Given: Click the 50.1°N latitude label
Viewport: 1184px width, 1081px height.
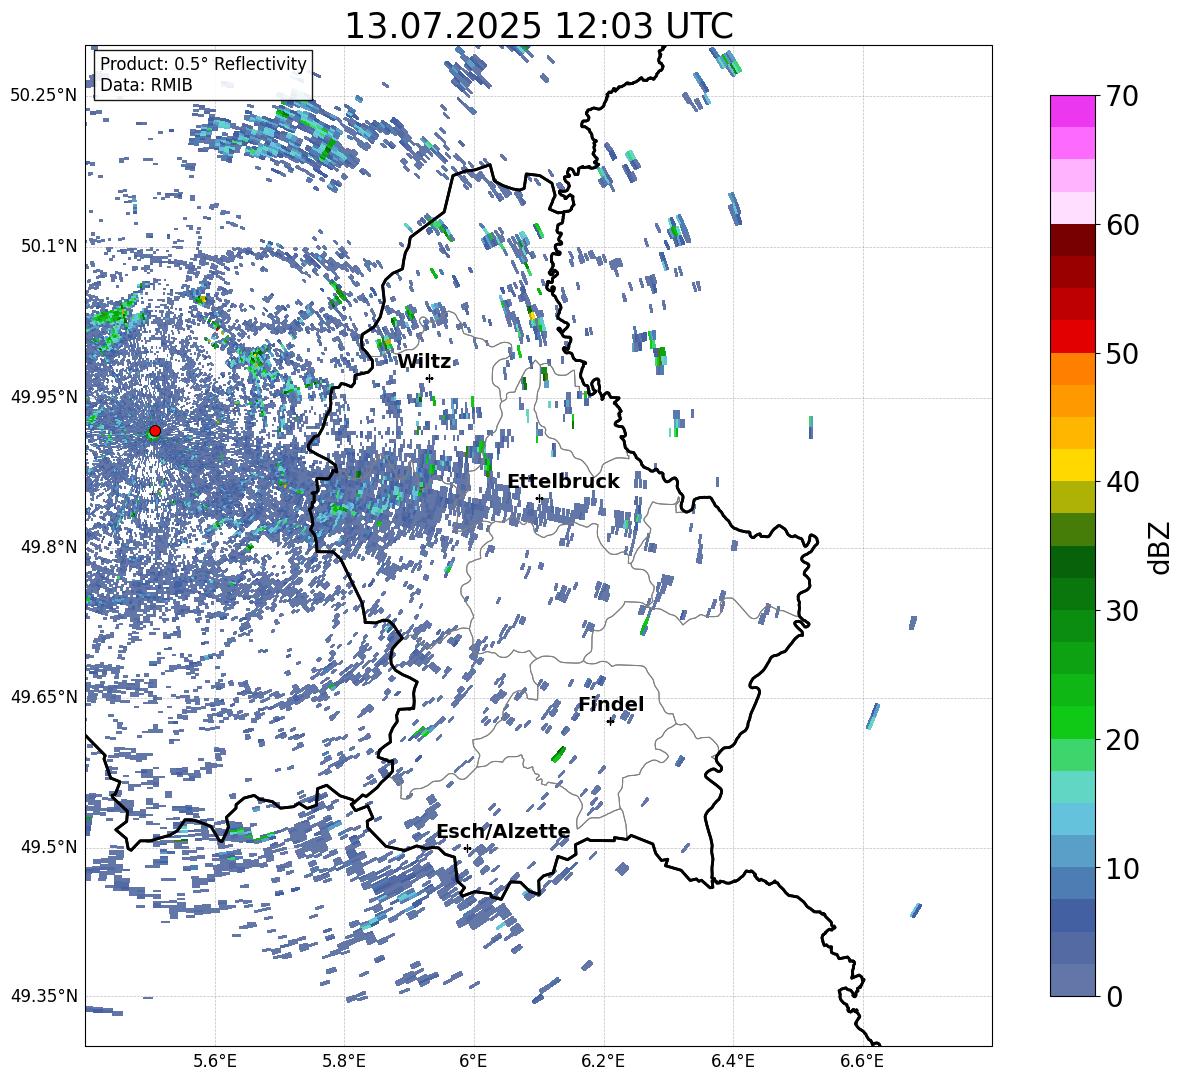Looking at the screenshot, I should click(x=49, y=246).
